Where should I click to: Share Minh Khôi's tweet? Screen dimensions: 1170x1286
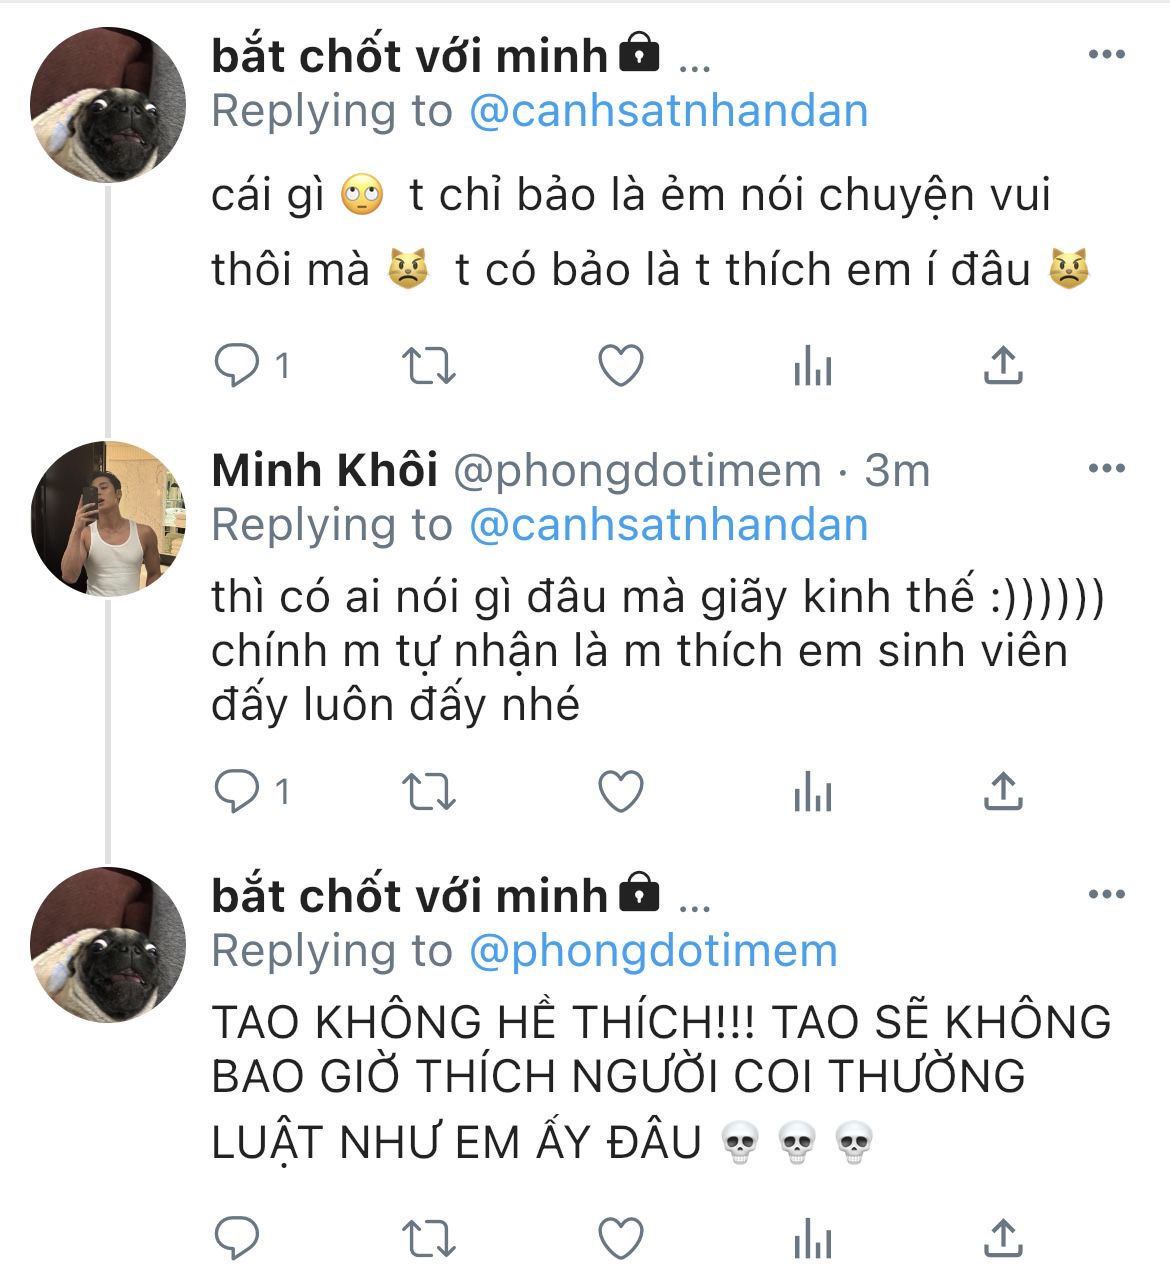coord(1002,793)
